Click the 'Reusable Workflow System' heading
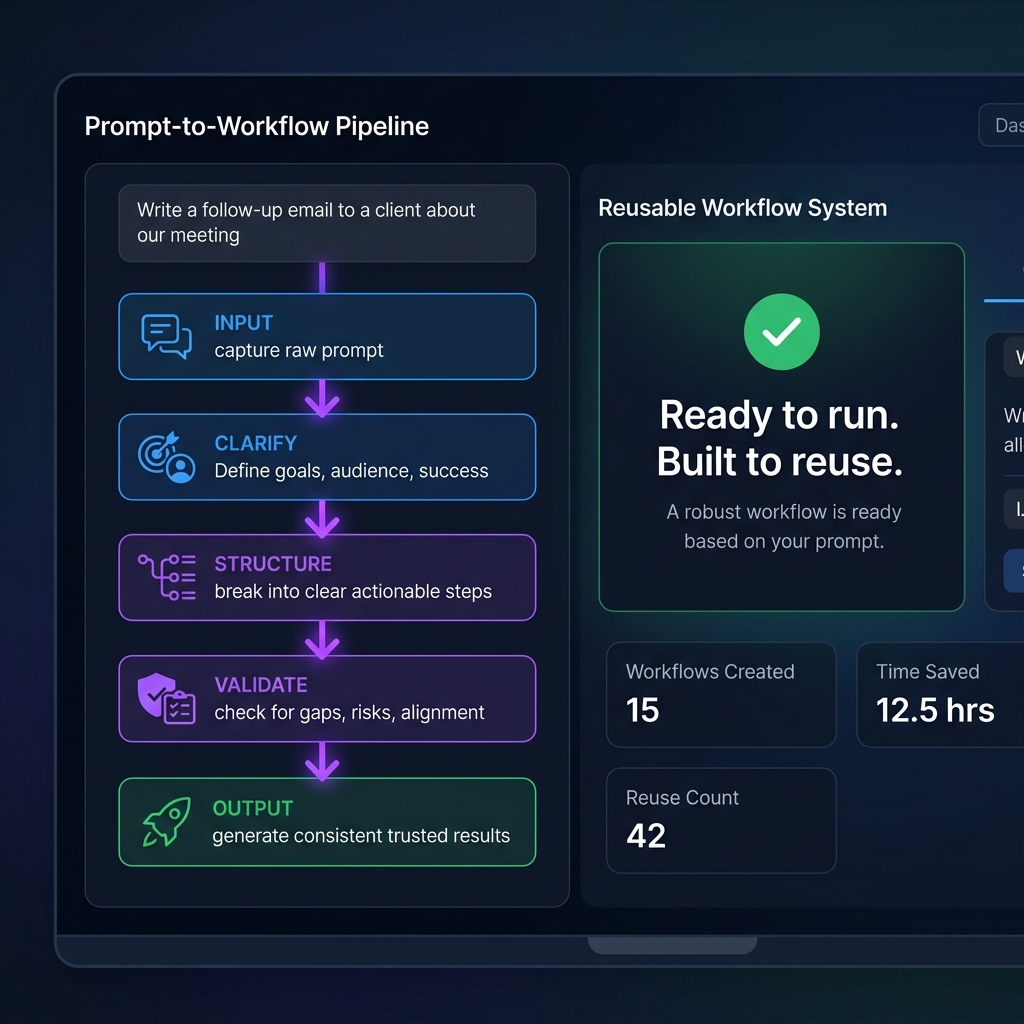1024x1024 pixels. (743, 208)
